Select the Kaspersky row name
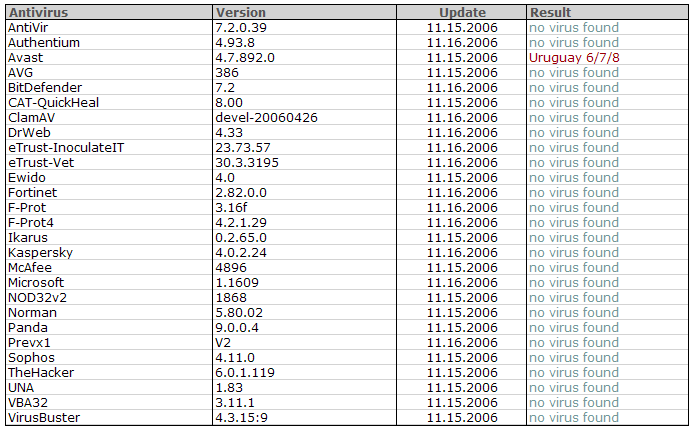 [40, 253]
